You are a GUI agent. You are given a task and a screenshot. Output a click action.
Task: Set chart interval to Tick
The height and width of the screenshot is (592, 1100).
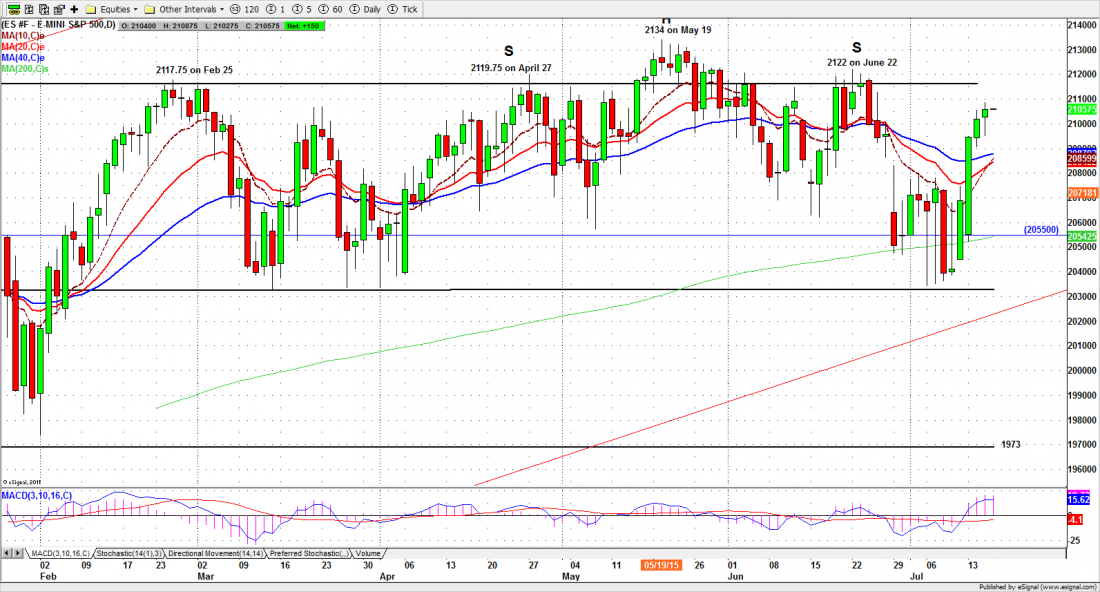402,8
